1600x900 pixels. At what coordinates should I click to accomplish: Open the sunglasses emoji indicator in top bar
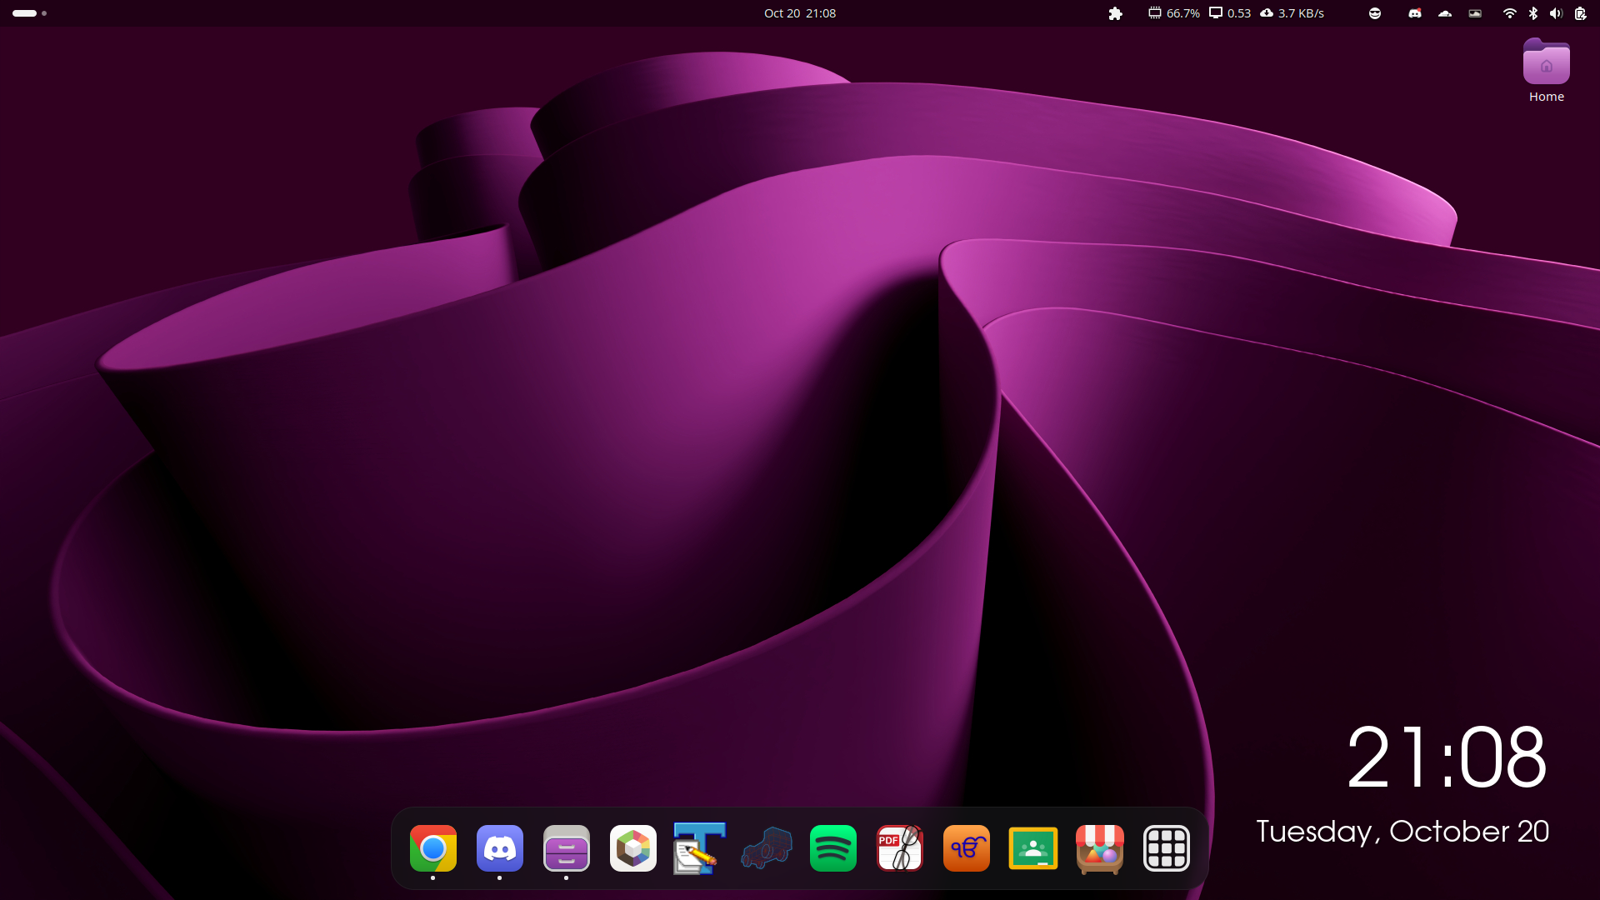coord(1375,13)
